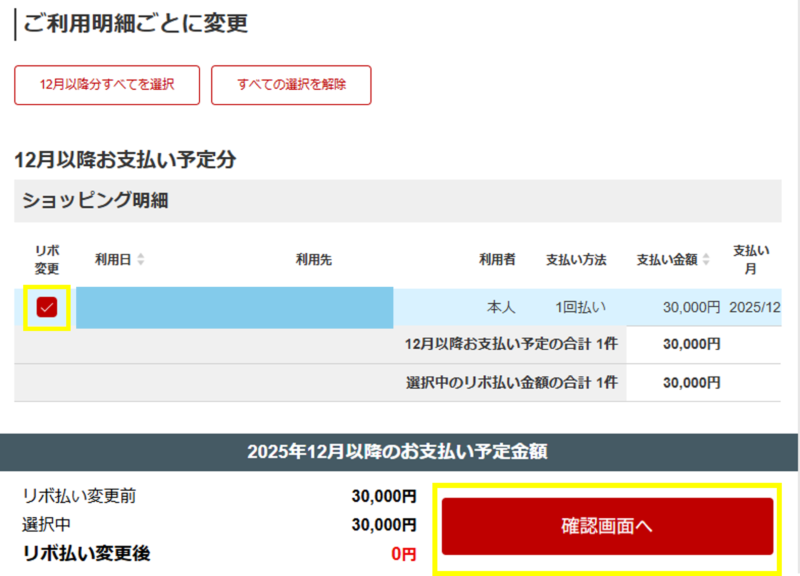Click the 2025年12月以降のお支払い予定金額 banner

[400, 452]
